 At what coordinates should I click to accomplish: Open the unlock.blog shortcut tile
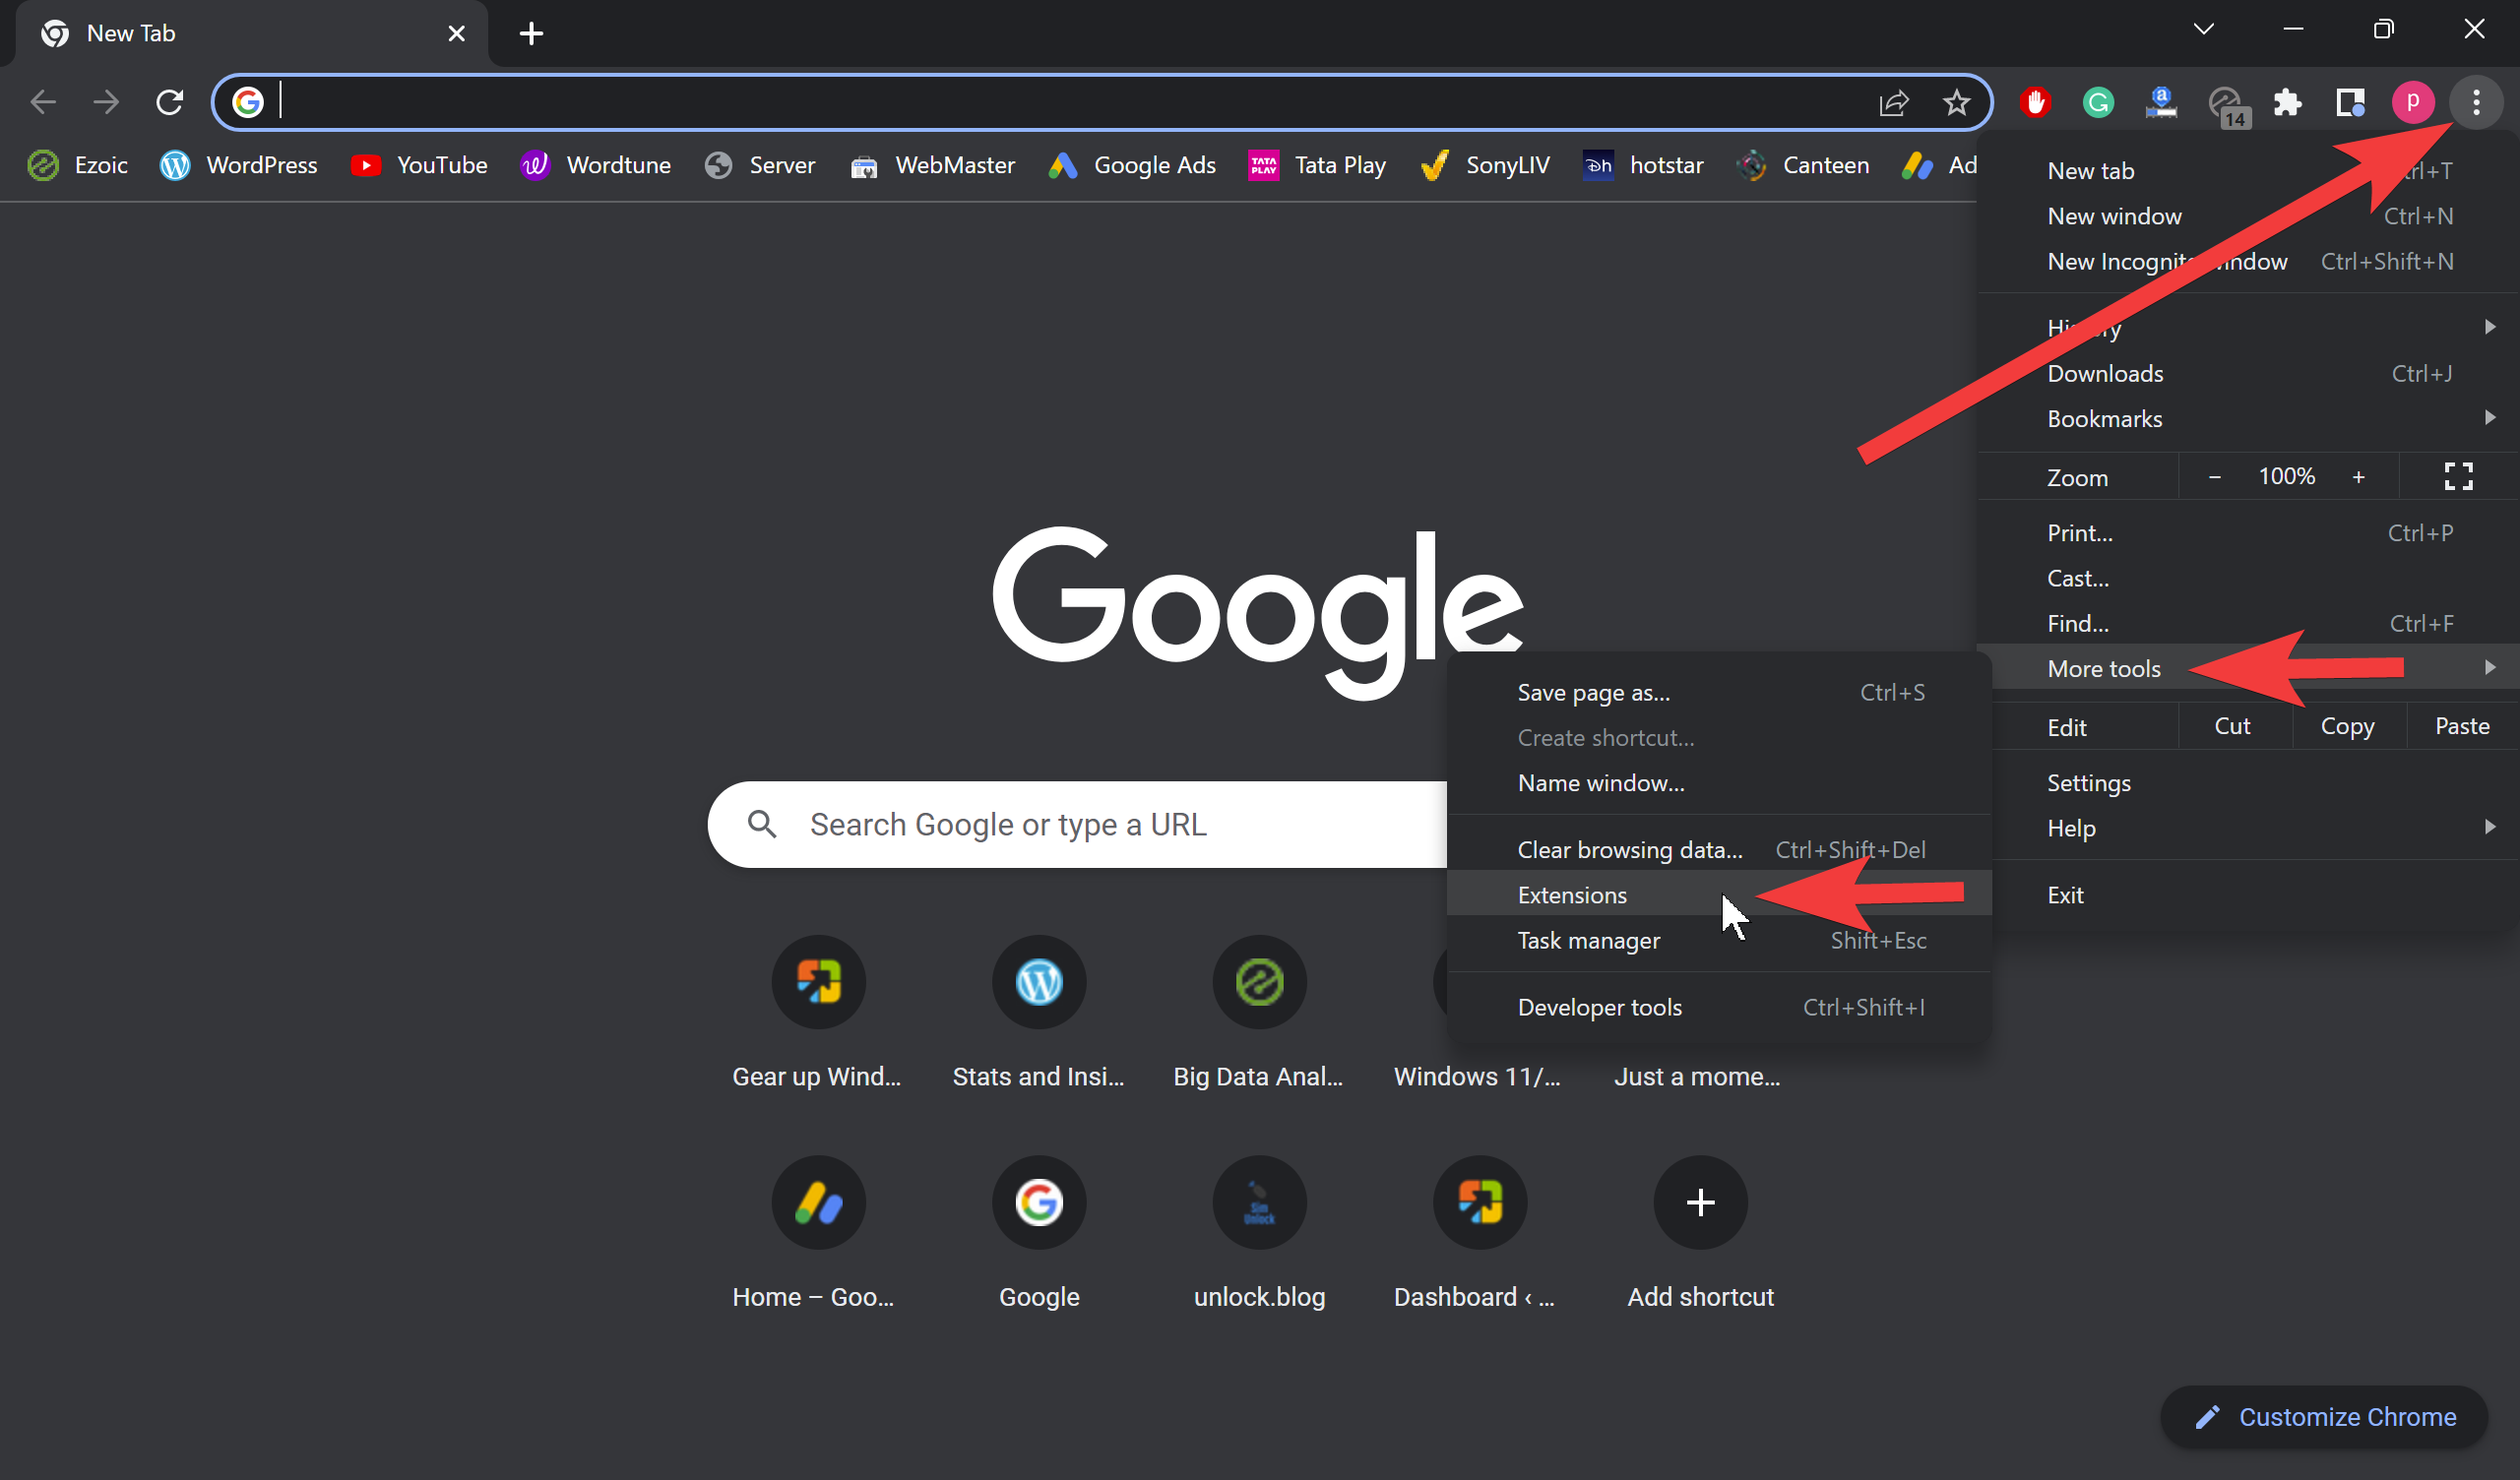click(1259, 1234)
